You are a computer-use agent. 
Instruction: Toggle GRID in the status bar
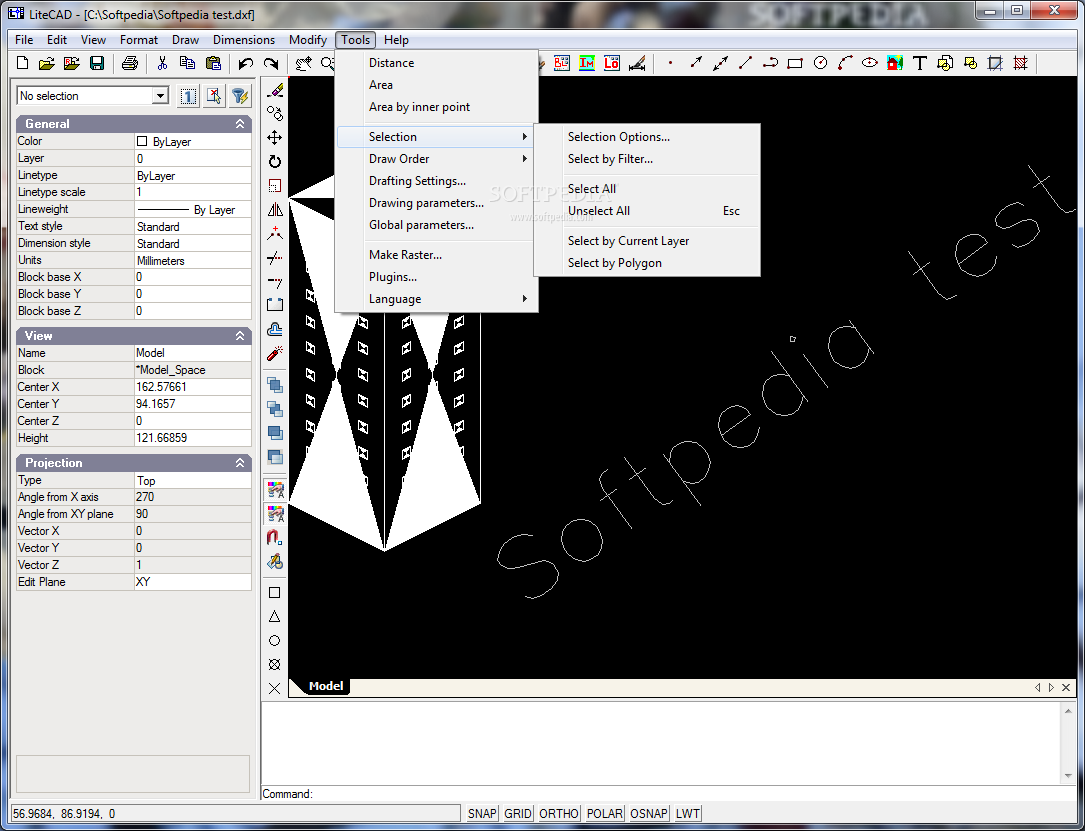click(x=518, y=814)
